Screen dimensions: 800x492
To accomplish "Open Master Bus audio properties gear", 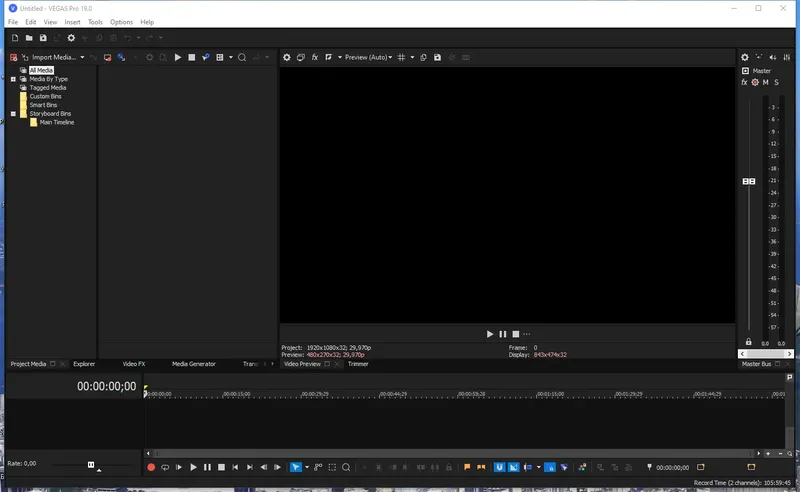I will click(x=745, y=57).
